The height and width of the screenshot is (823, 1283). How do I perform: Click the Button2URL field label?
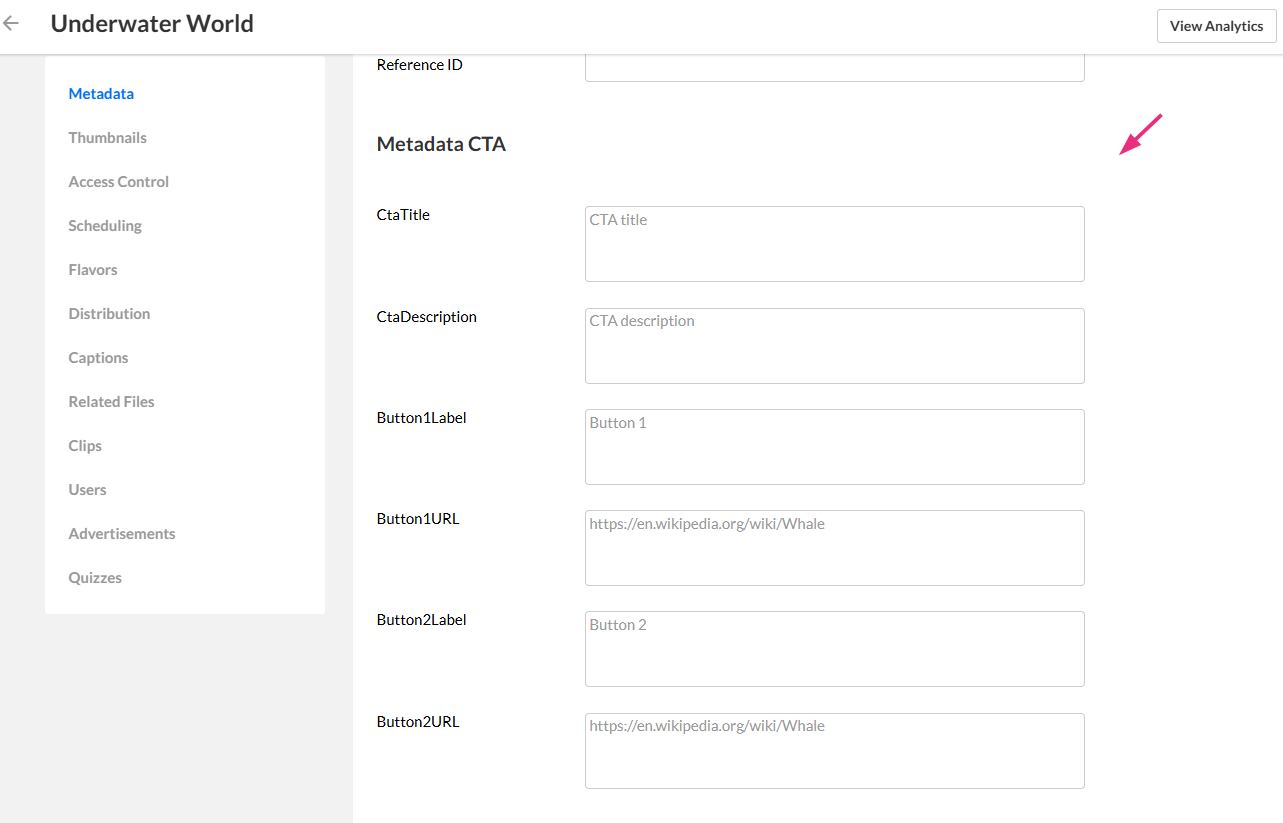tap(418, 722)
